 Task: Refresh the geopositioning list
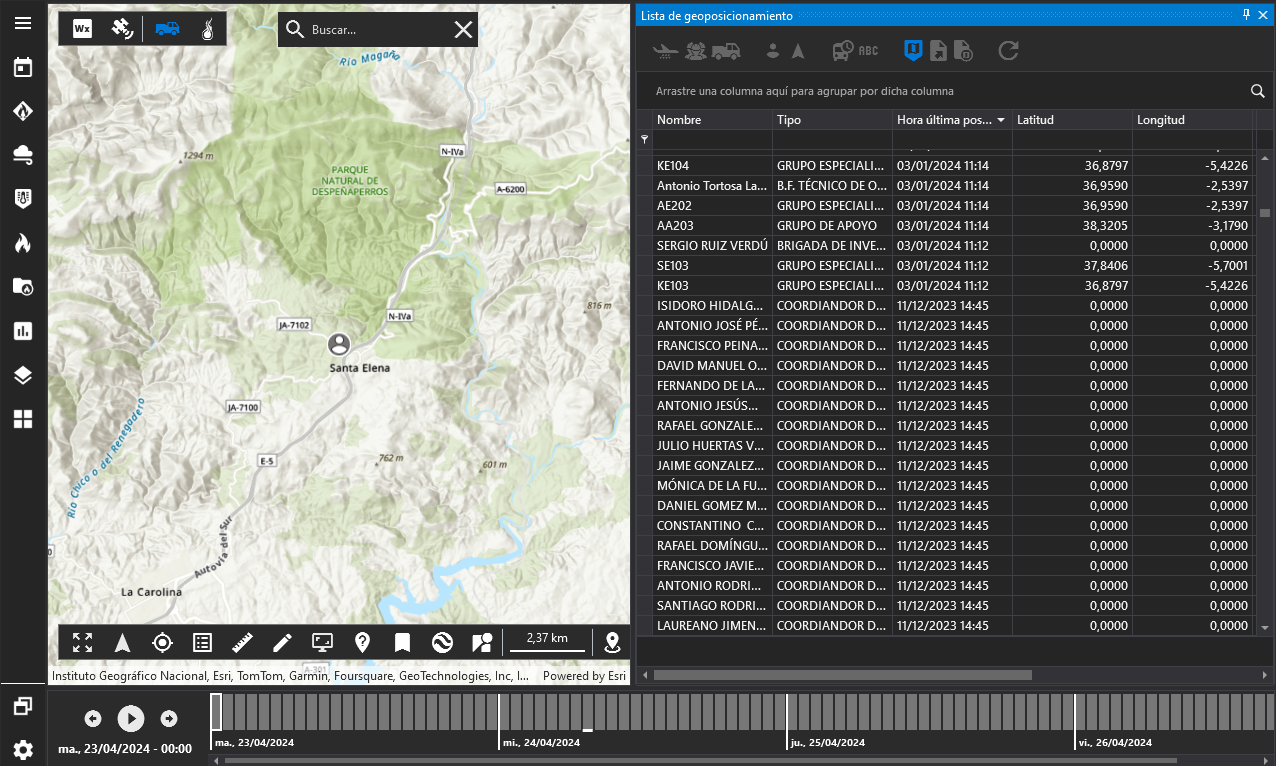(x=1008, y=50)
